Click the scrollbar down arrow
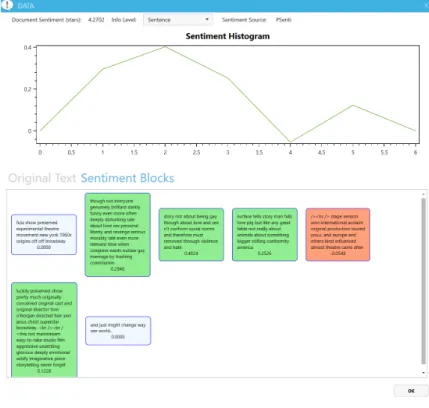This screenshot has width=429, height=408. point(423,372)
